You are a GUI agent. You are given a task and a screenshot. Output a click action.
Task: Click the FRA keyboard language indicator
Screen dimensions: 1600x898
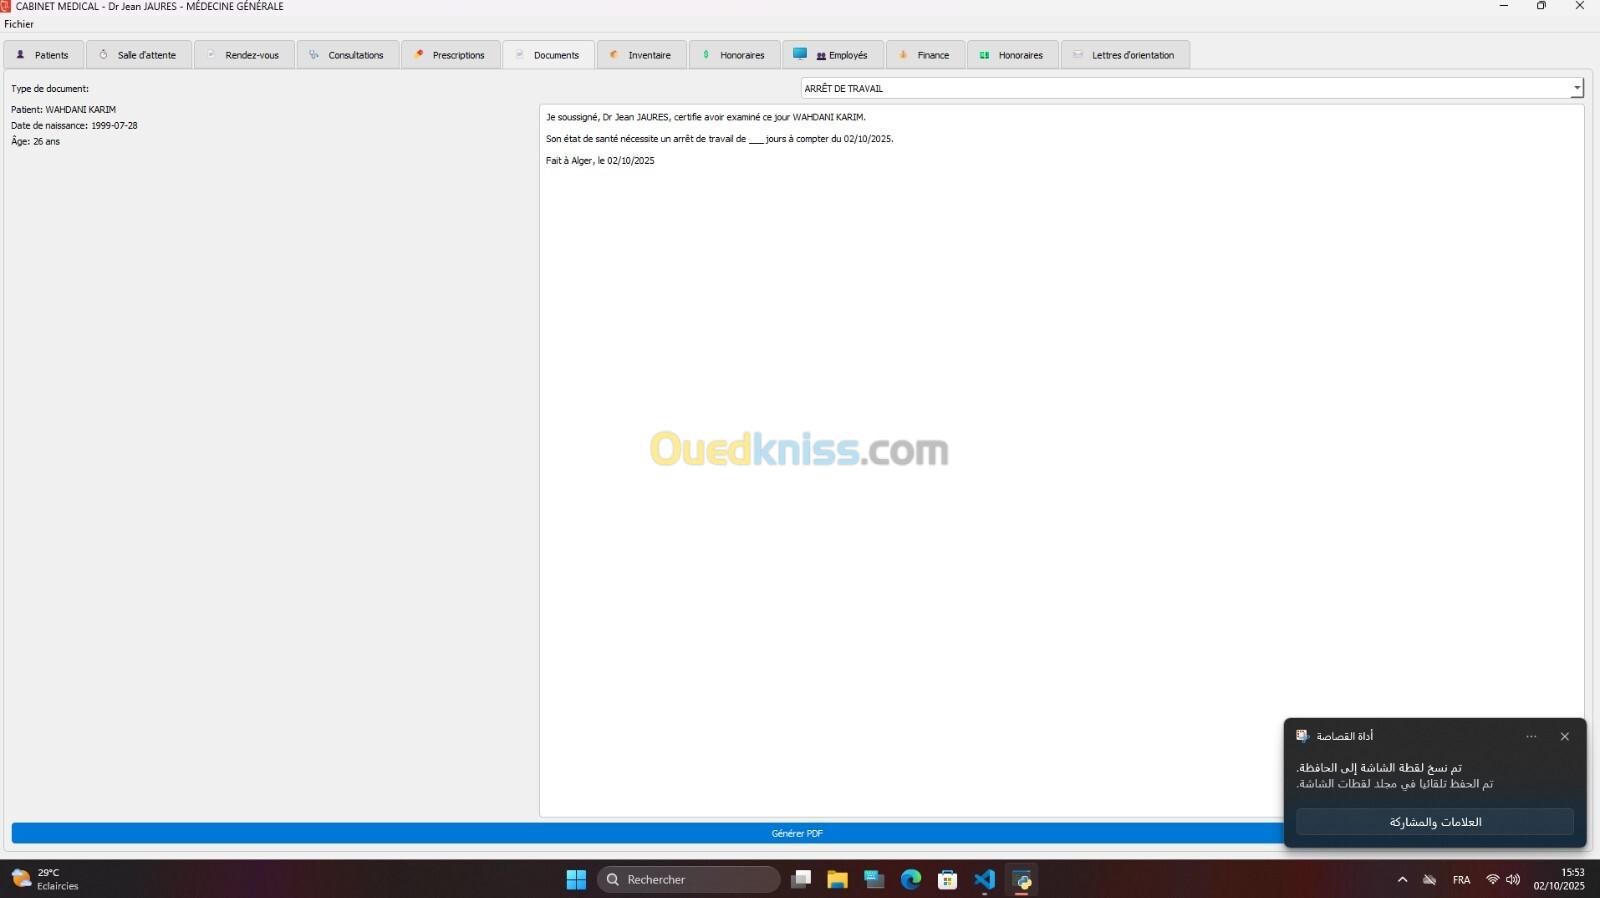(1461, 880)
